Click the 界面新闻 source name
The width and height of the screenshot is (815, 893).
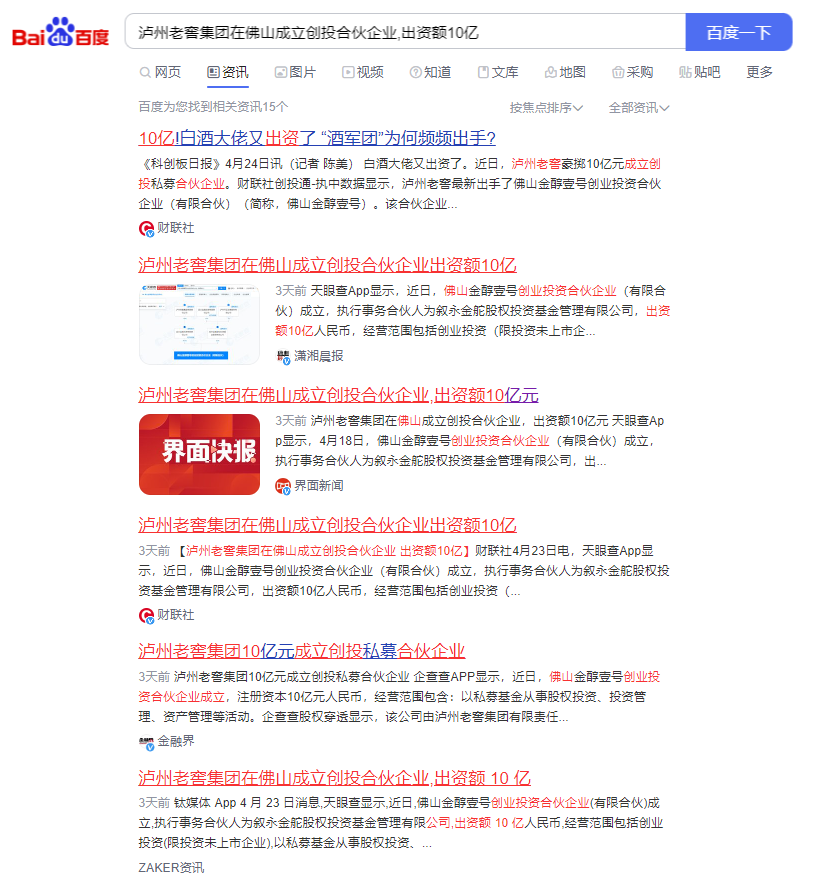pyautogui.click(x=318, y=486)
